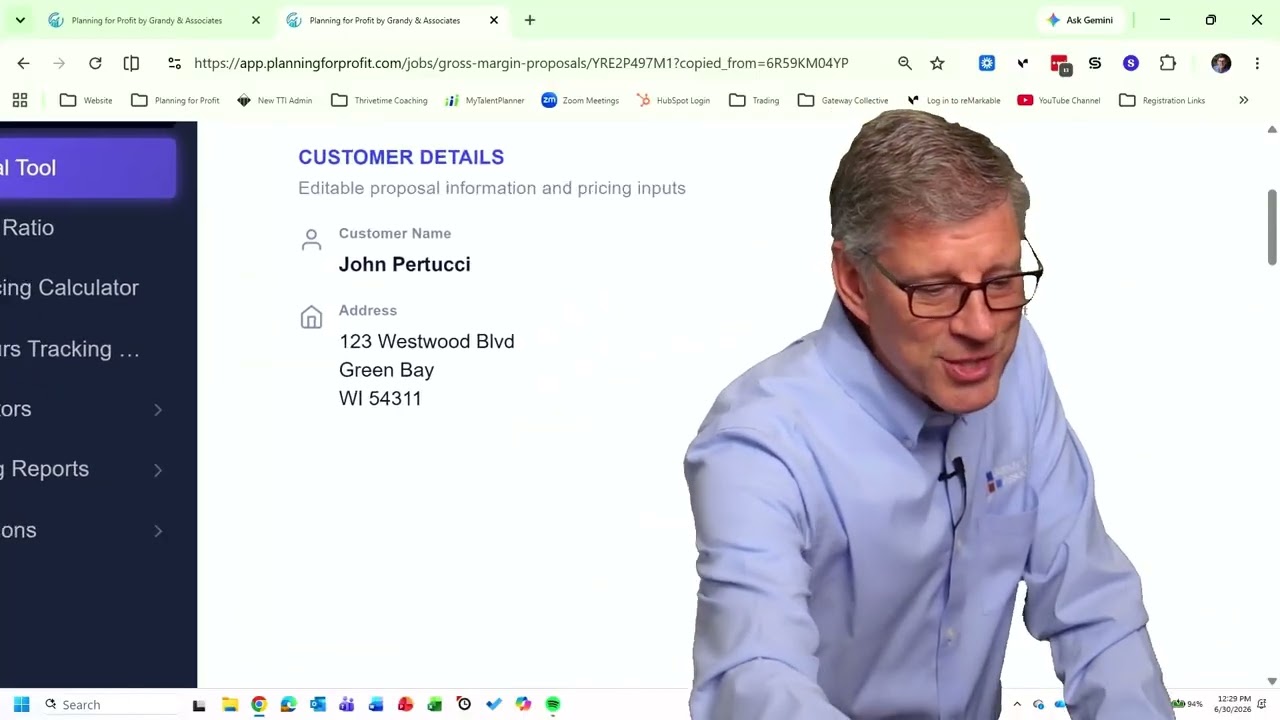This screenshot has width=1280, height=720.
Task: Show more bookmarks with the double chevron
Action: click(x=1243, y=100)
